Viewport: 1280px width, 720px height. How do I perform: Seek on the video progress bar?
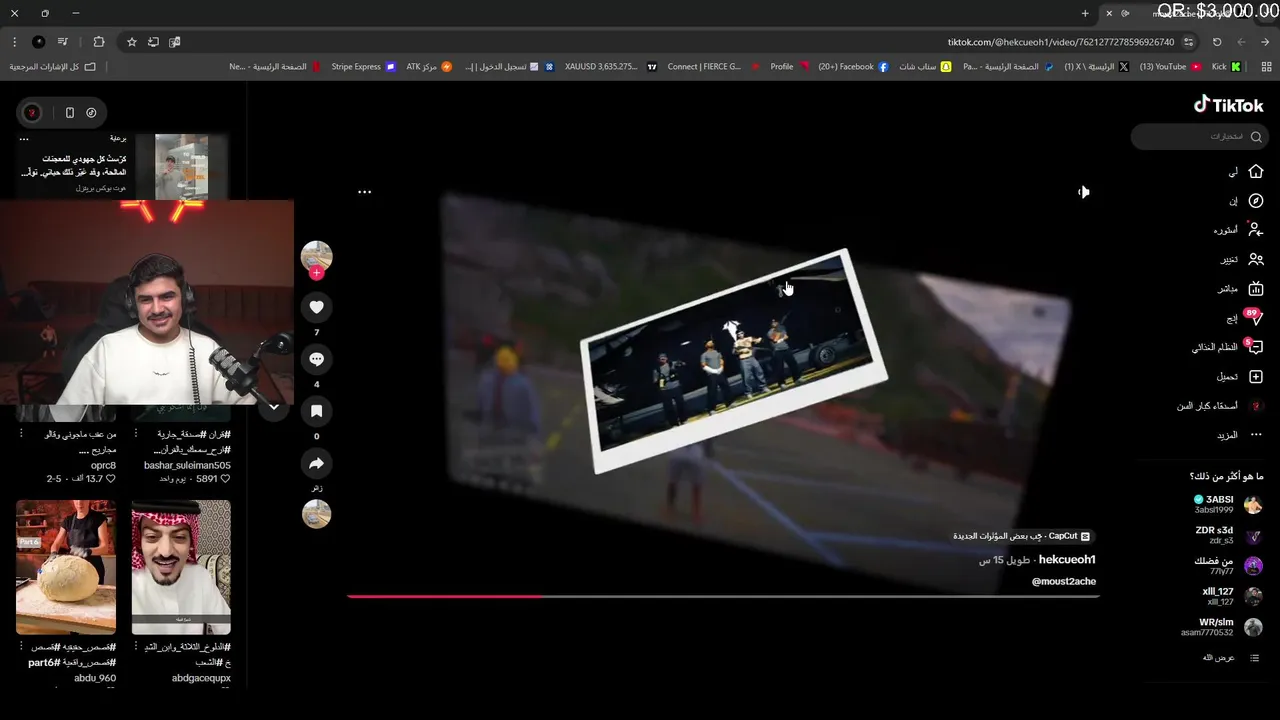[x=723, y=596]
